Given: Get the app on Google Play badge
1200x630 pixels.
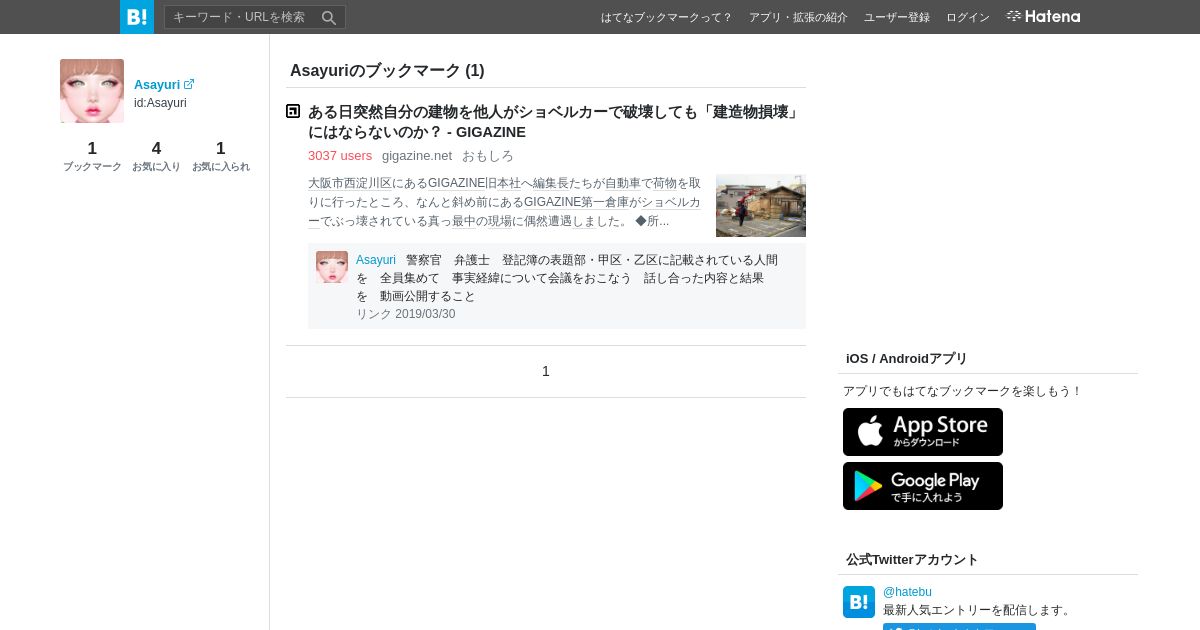Looking at the screenshot, I should (x=923, y=486).
